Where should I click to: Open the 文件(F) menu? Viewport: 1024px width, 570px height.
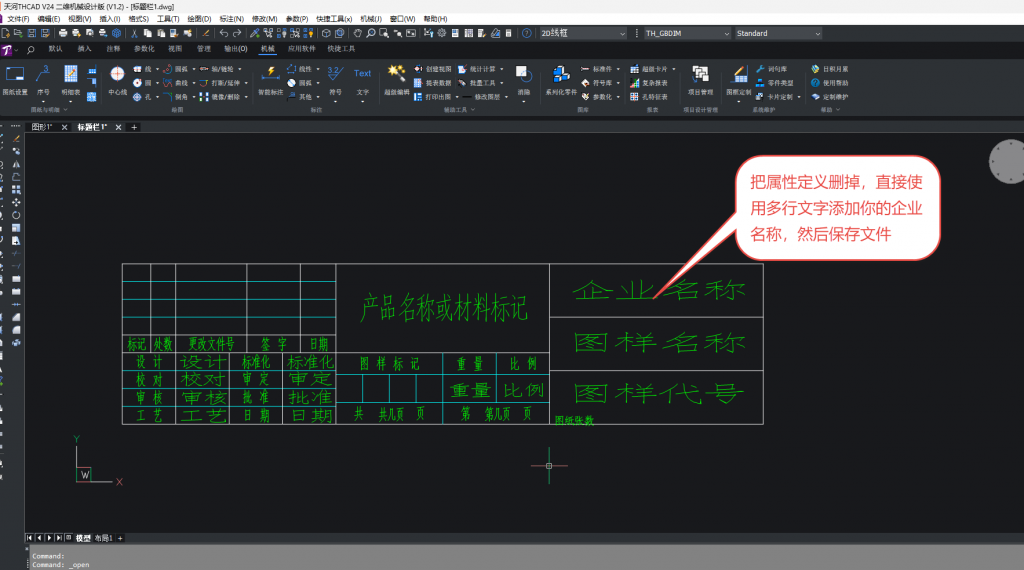(x=18, y=19)
